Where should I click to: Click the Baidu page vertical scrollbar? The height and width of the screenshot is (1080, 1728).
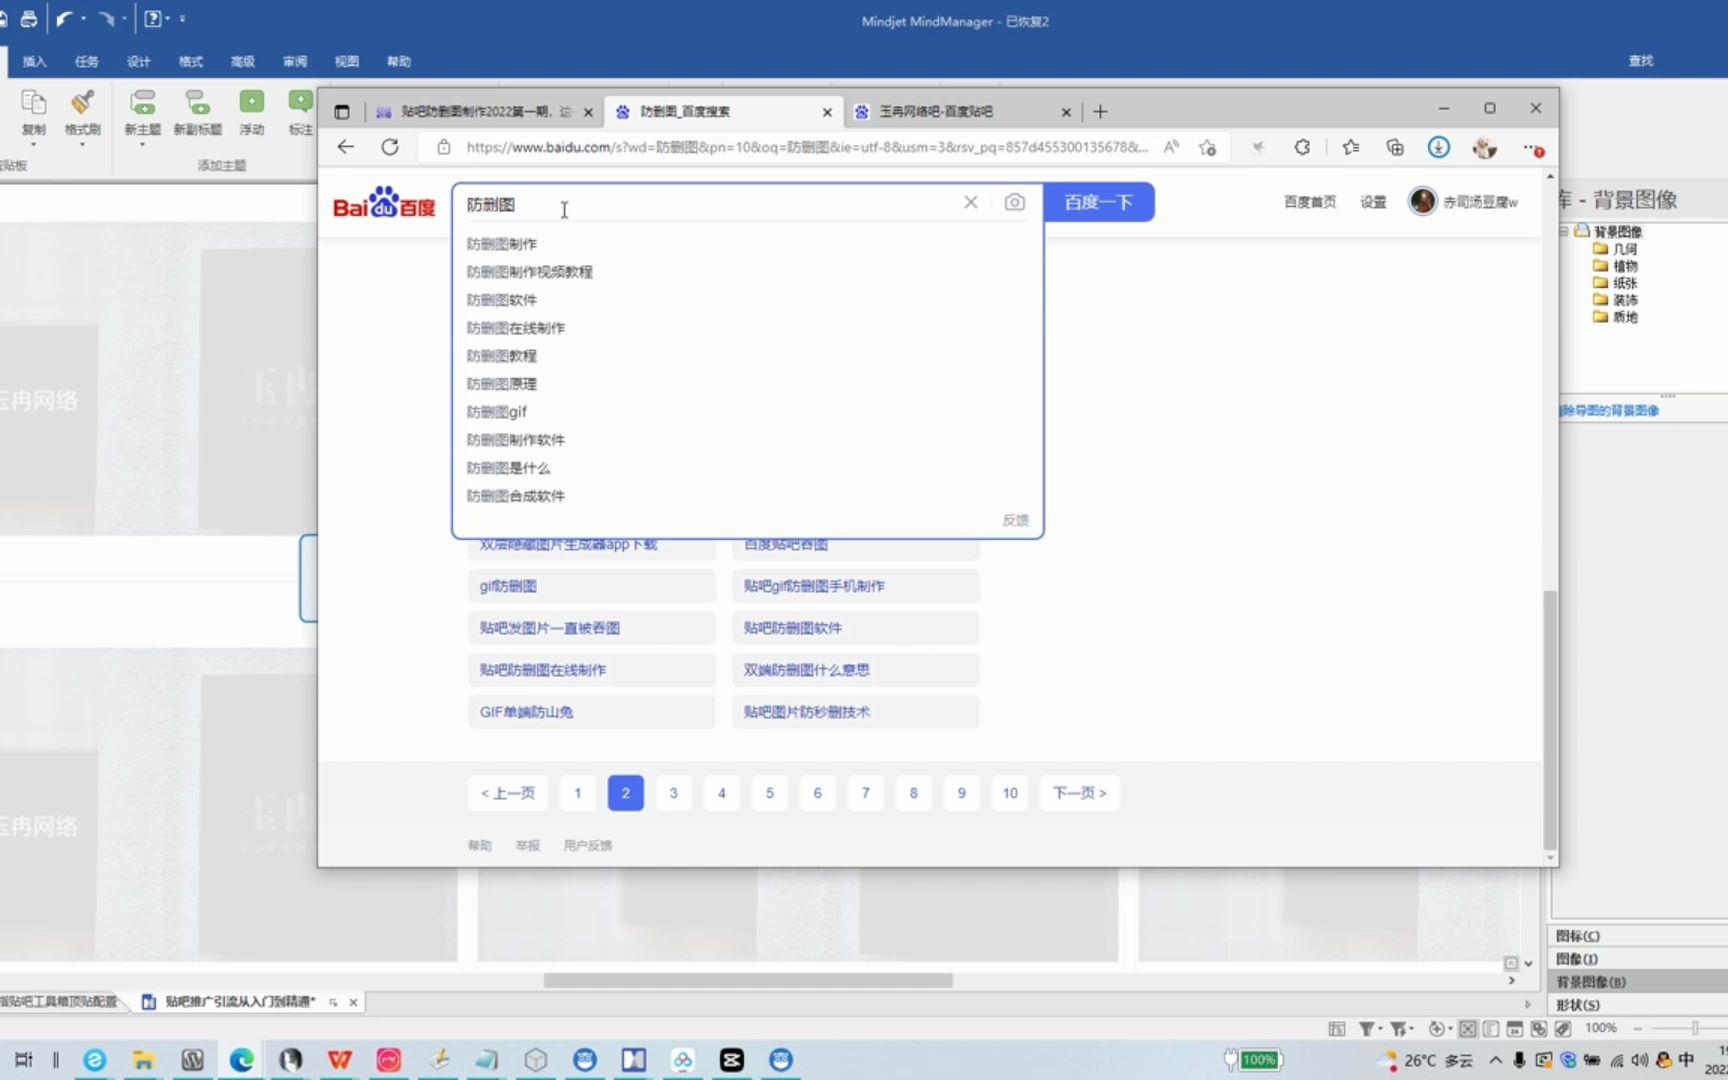(x=1550, y=720)
